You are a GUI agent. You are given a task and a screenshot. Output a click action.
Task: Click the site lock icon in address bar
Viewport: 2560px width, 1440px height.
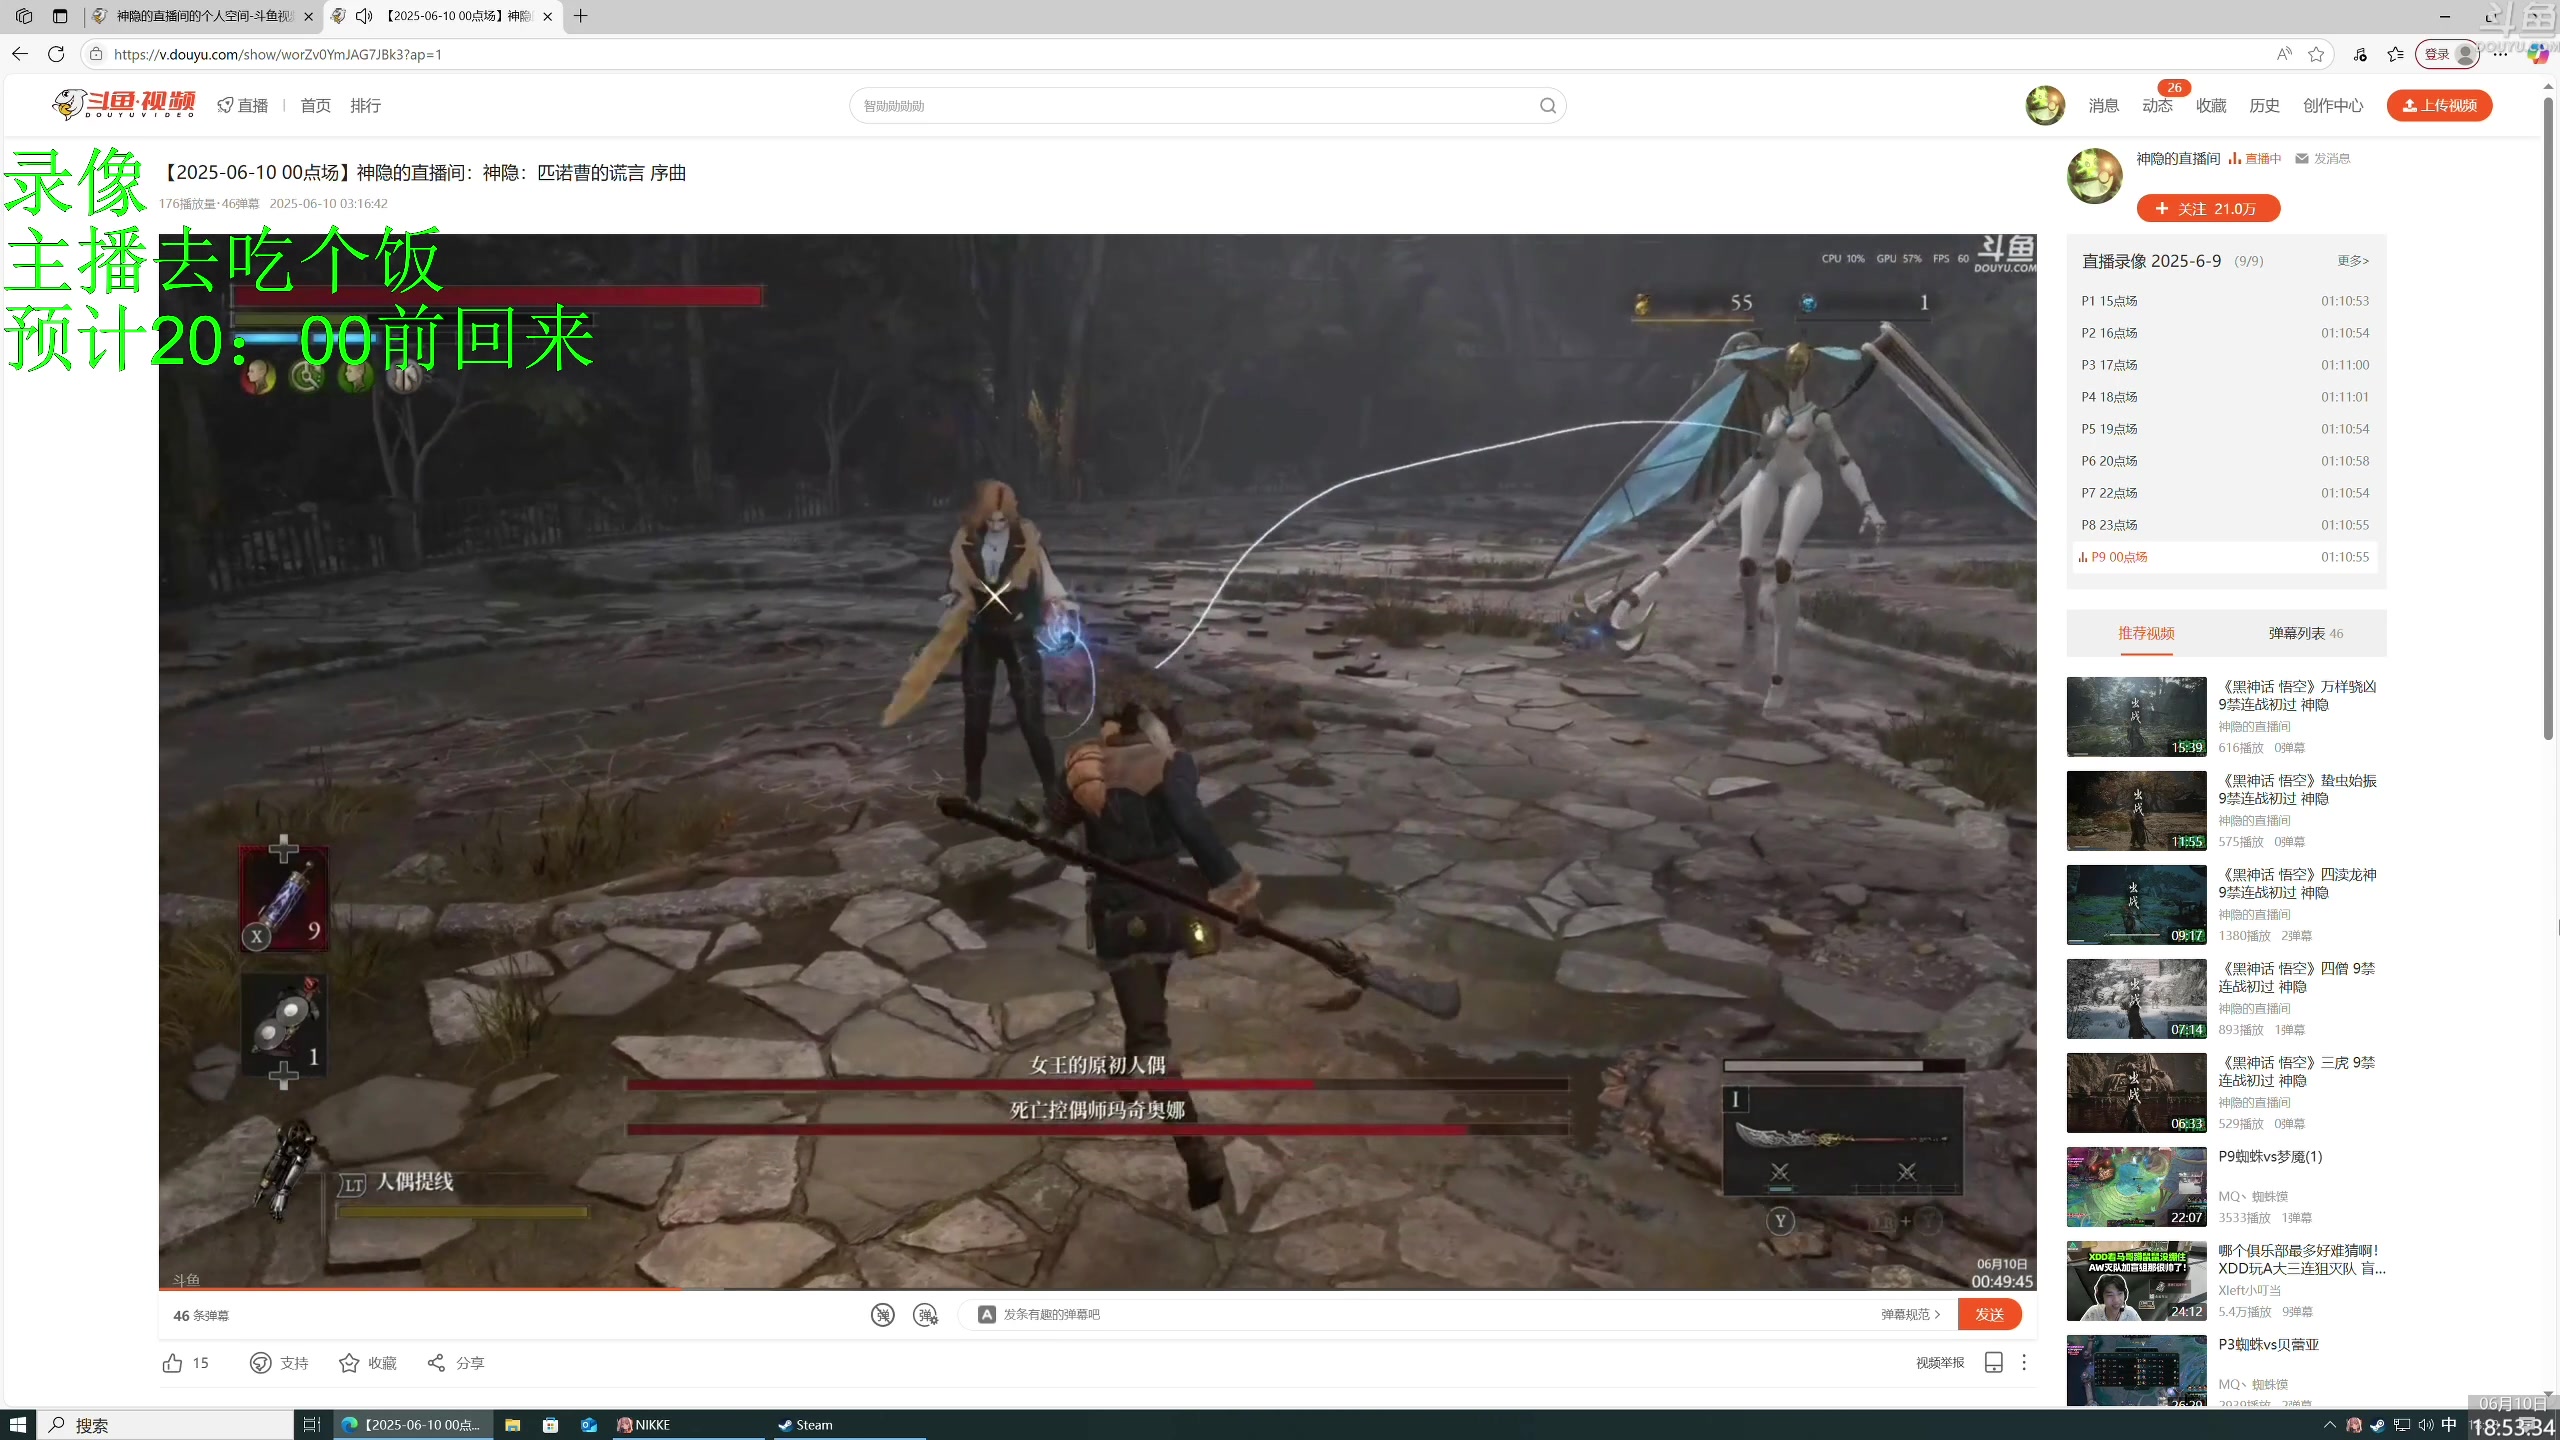[x=96, y=54]
